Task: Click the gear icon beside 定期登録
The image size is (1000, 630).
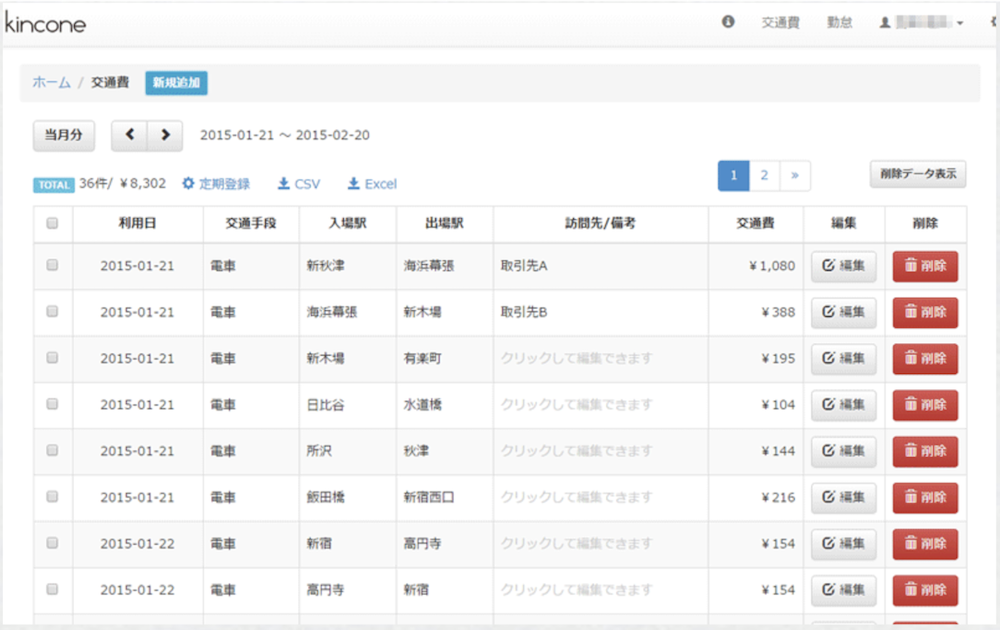Action: pyautogui.click(x=188, y=184)
